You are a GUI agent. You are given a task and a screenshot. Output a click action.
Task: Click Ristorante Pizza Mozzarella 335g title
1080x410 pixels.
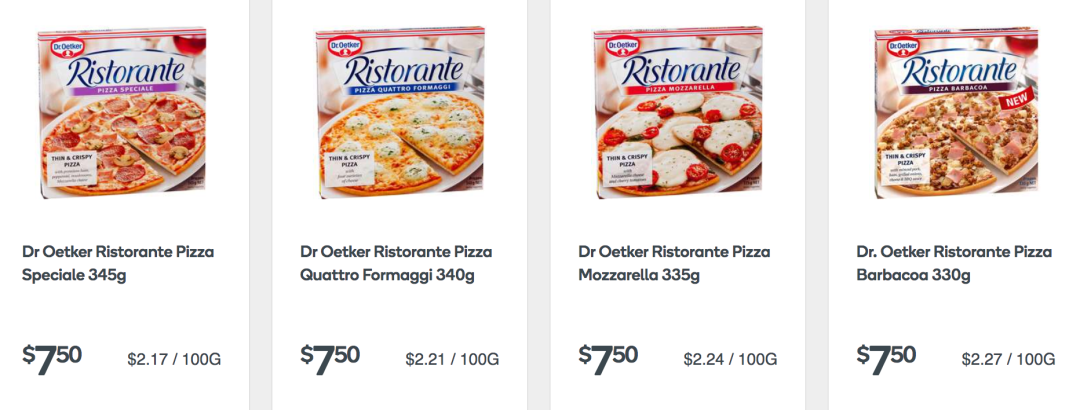tap(674, 264)
